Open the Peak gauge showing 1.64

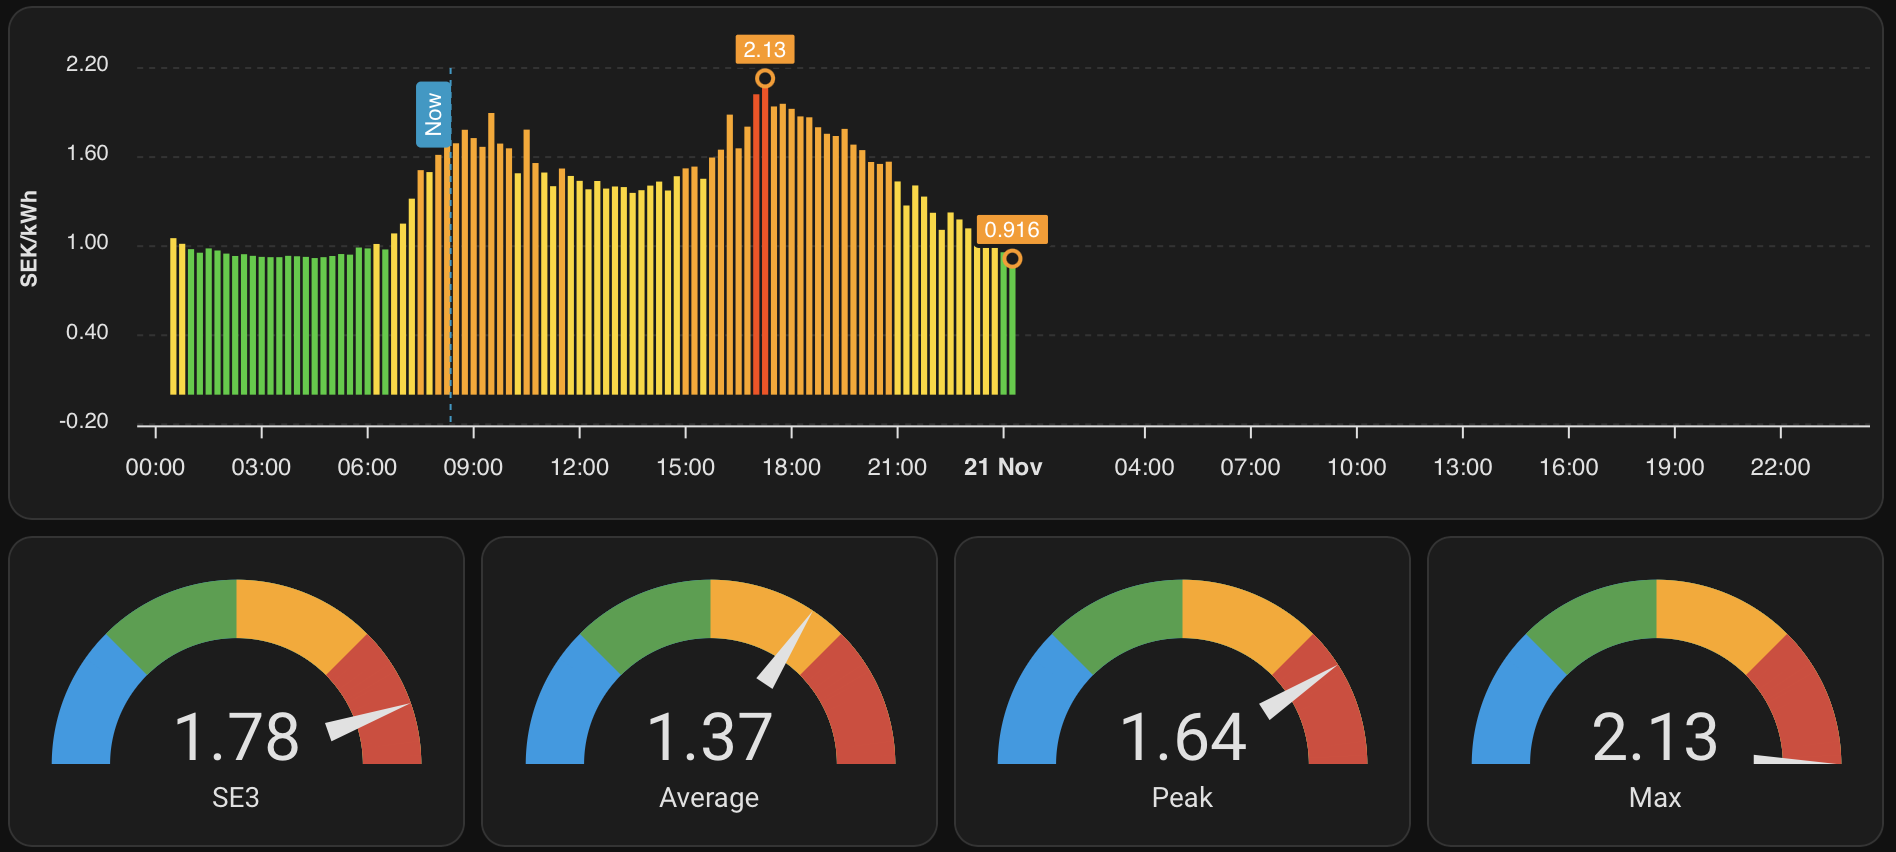click(1182, 690)
